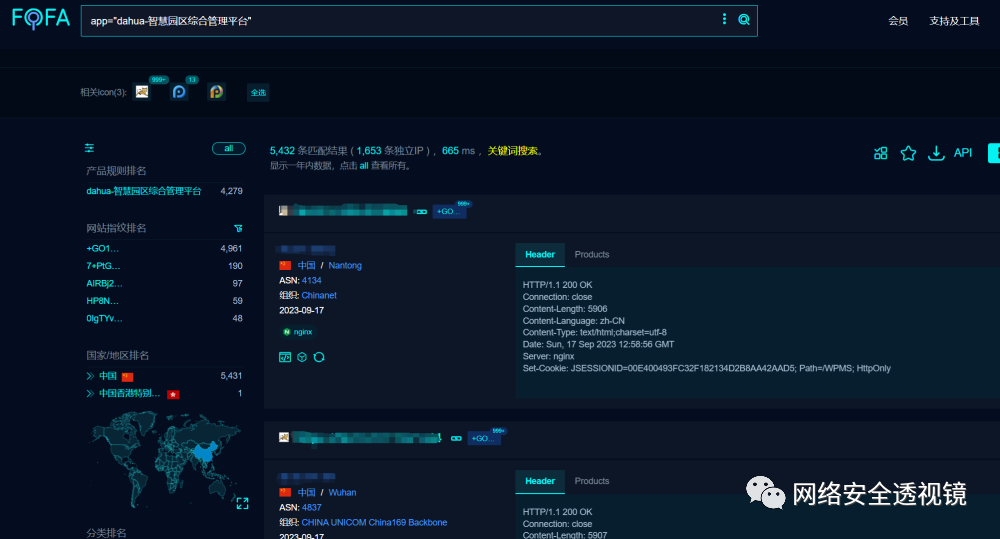The height and width of the screenshot is (539, 1000).
Task: Filter by 0lgTYv... fingerprint
Action: pyautogui.click(x=104, y=318)
